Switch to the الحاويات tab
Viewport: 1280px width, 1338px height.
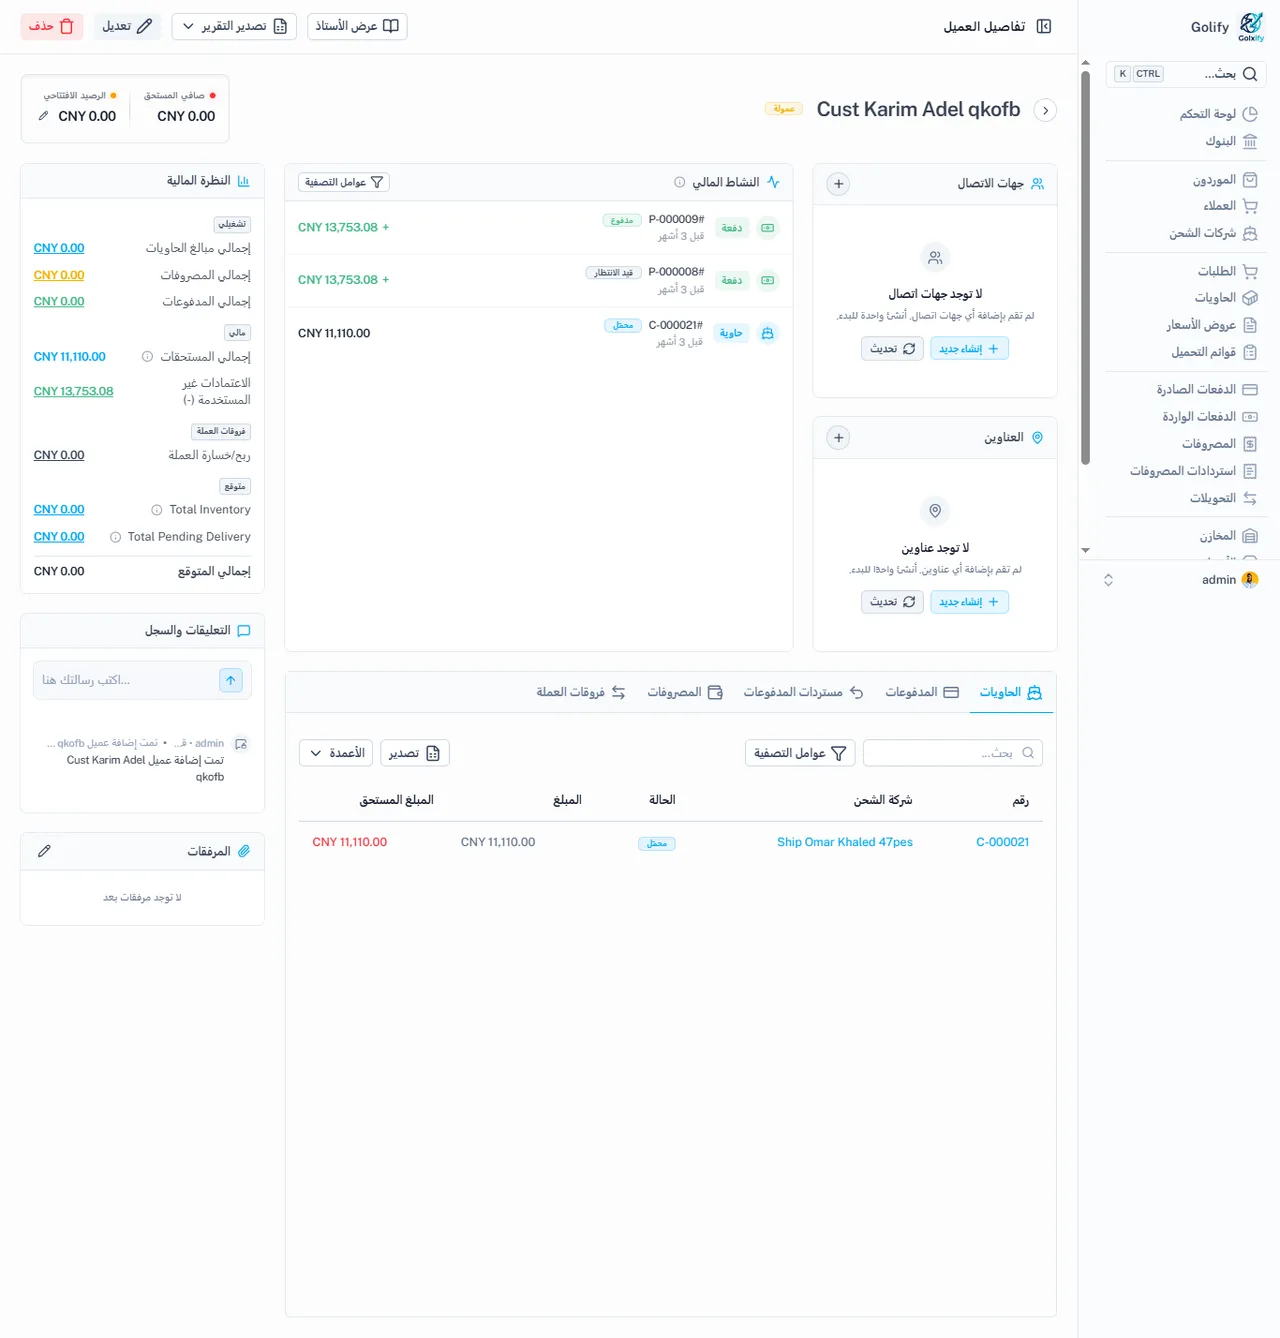(1011, 692)
